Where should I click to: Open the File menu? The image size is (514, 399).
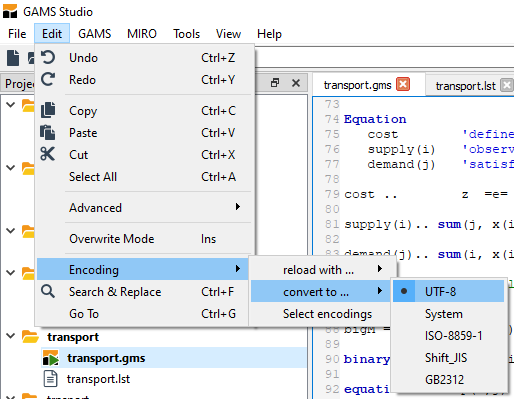tap(17, 34)
